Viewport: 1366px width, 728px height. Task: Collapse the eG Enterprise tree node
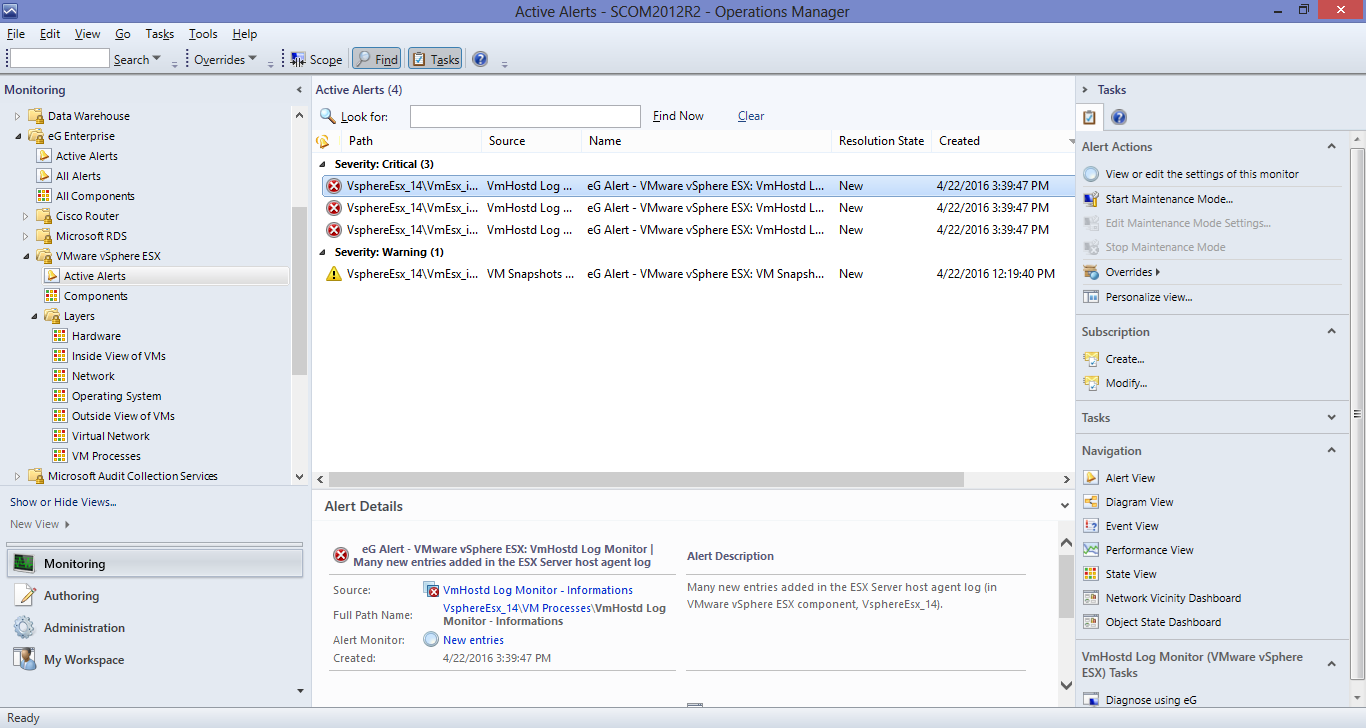[17, 136]
